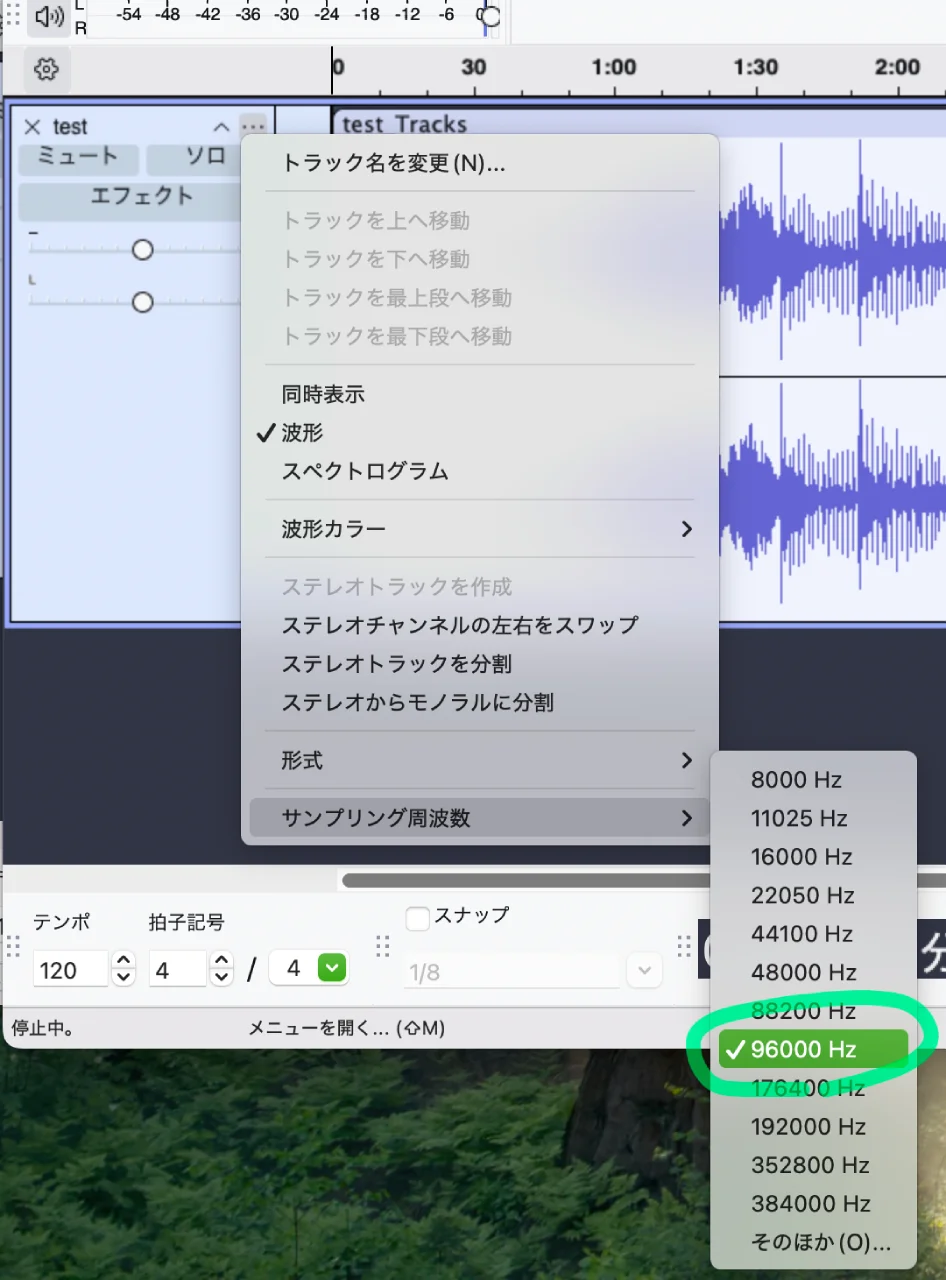This screenshot has height=1280, width=946.
Task: Choose 44100 Hz from sampling list
Action: [801, 934]
